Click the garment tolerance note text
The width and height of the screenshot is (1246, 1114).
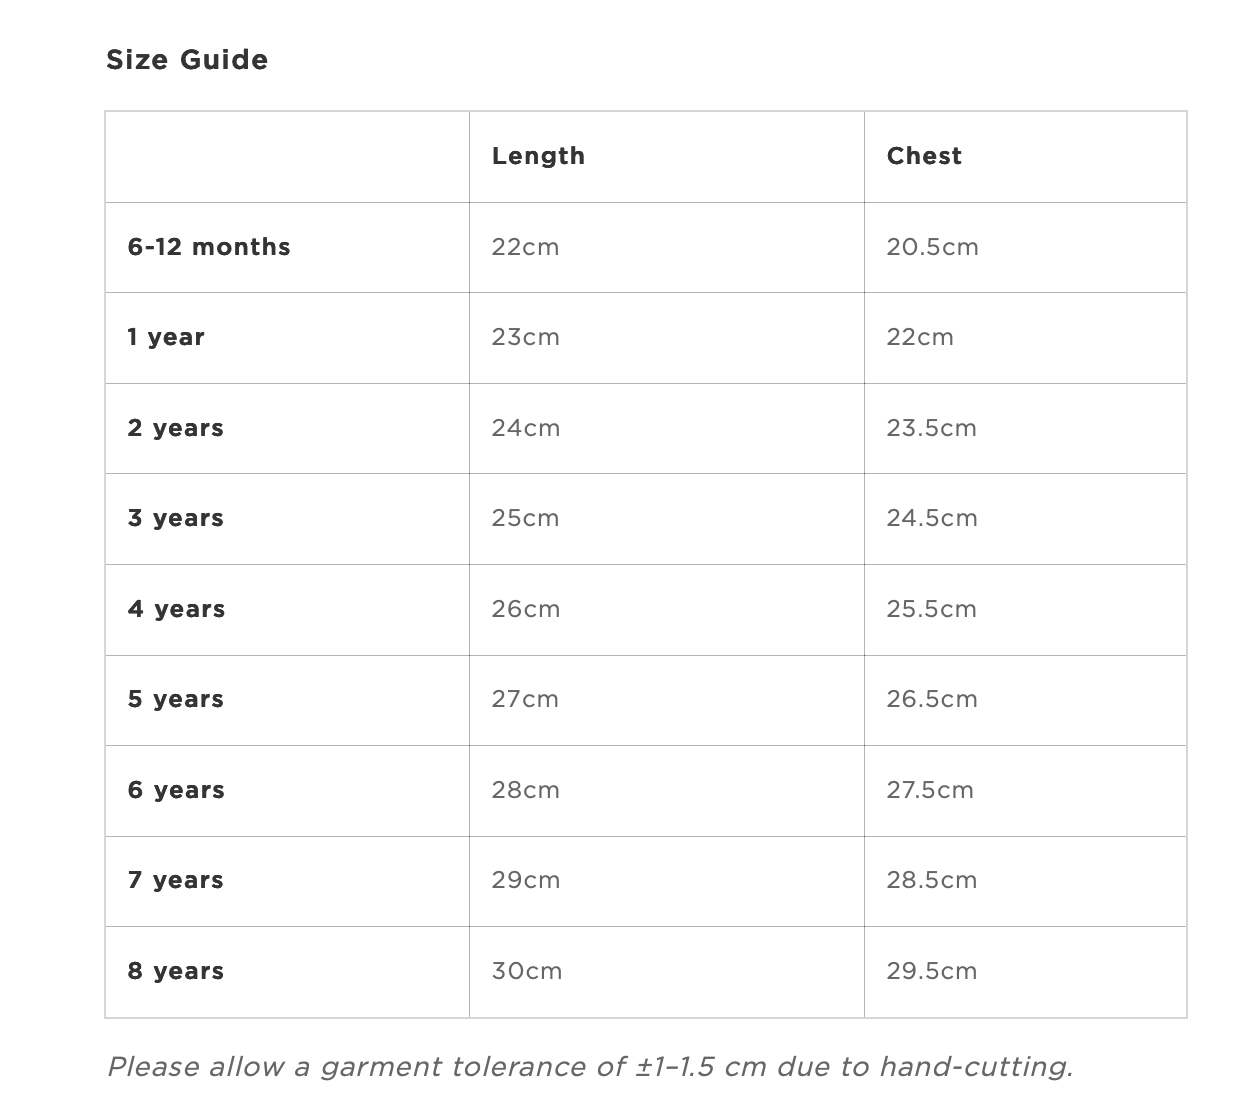[590, 1067]
